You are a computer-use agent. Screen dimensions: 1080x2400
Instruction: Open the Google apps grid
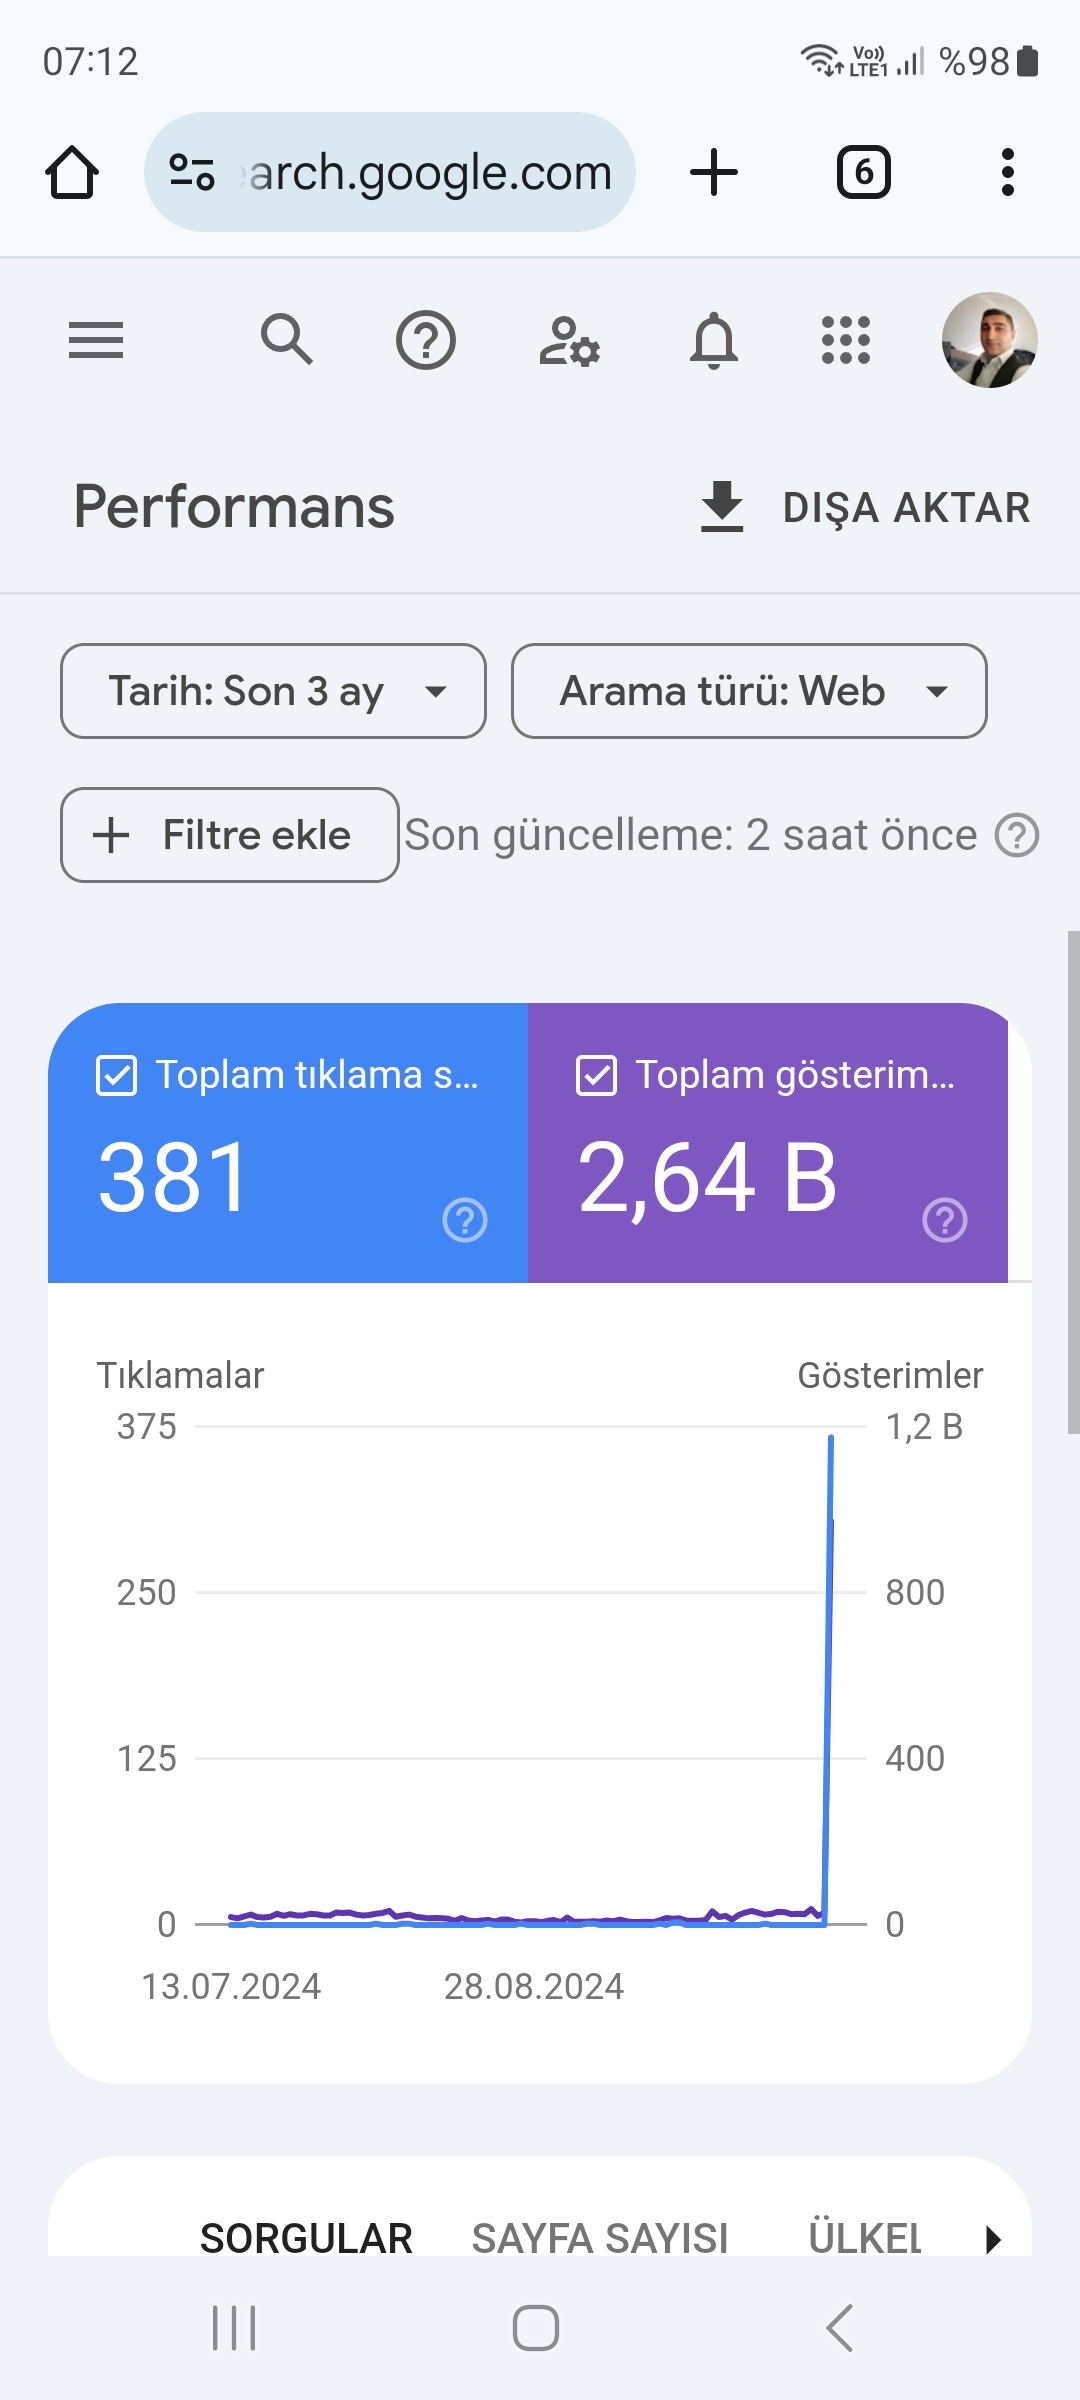point(846,340)
